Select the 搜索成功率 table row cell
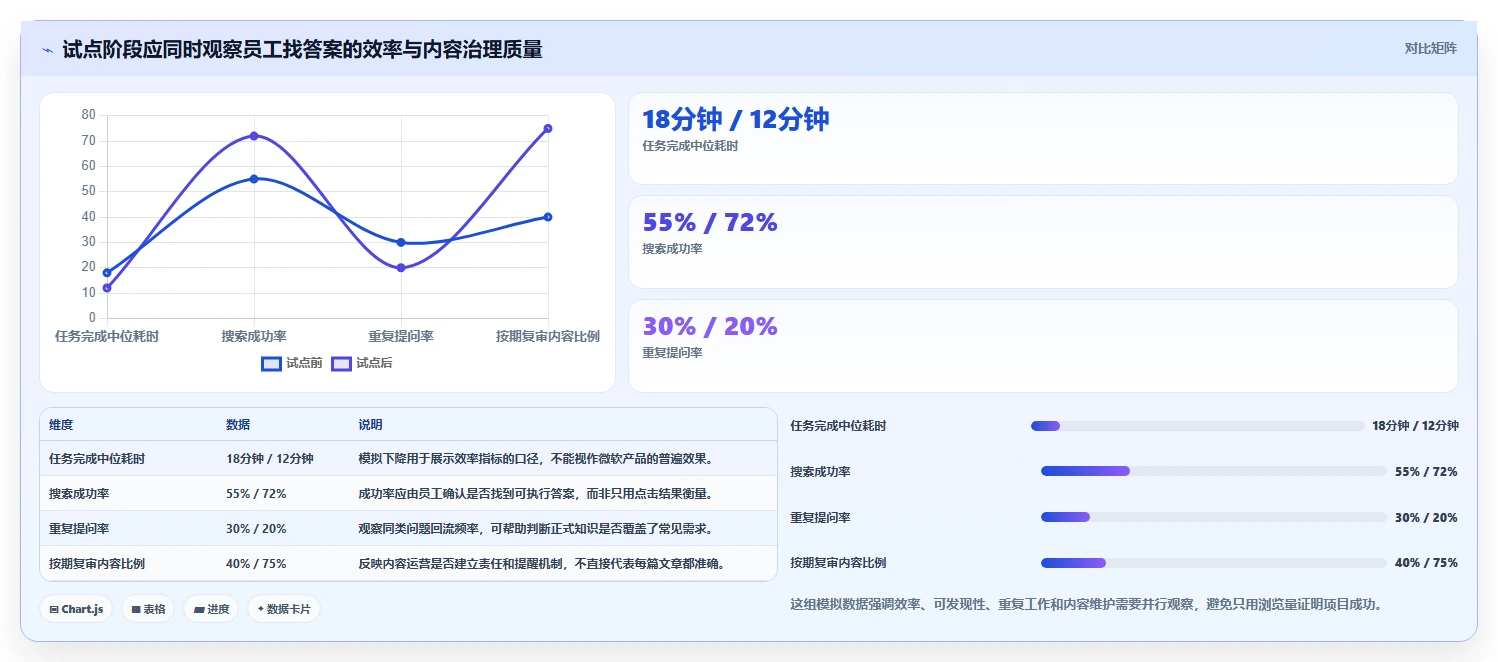Image resolution: width=1498 pixels, height=662 pixels. 79,494
